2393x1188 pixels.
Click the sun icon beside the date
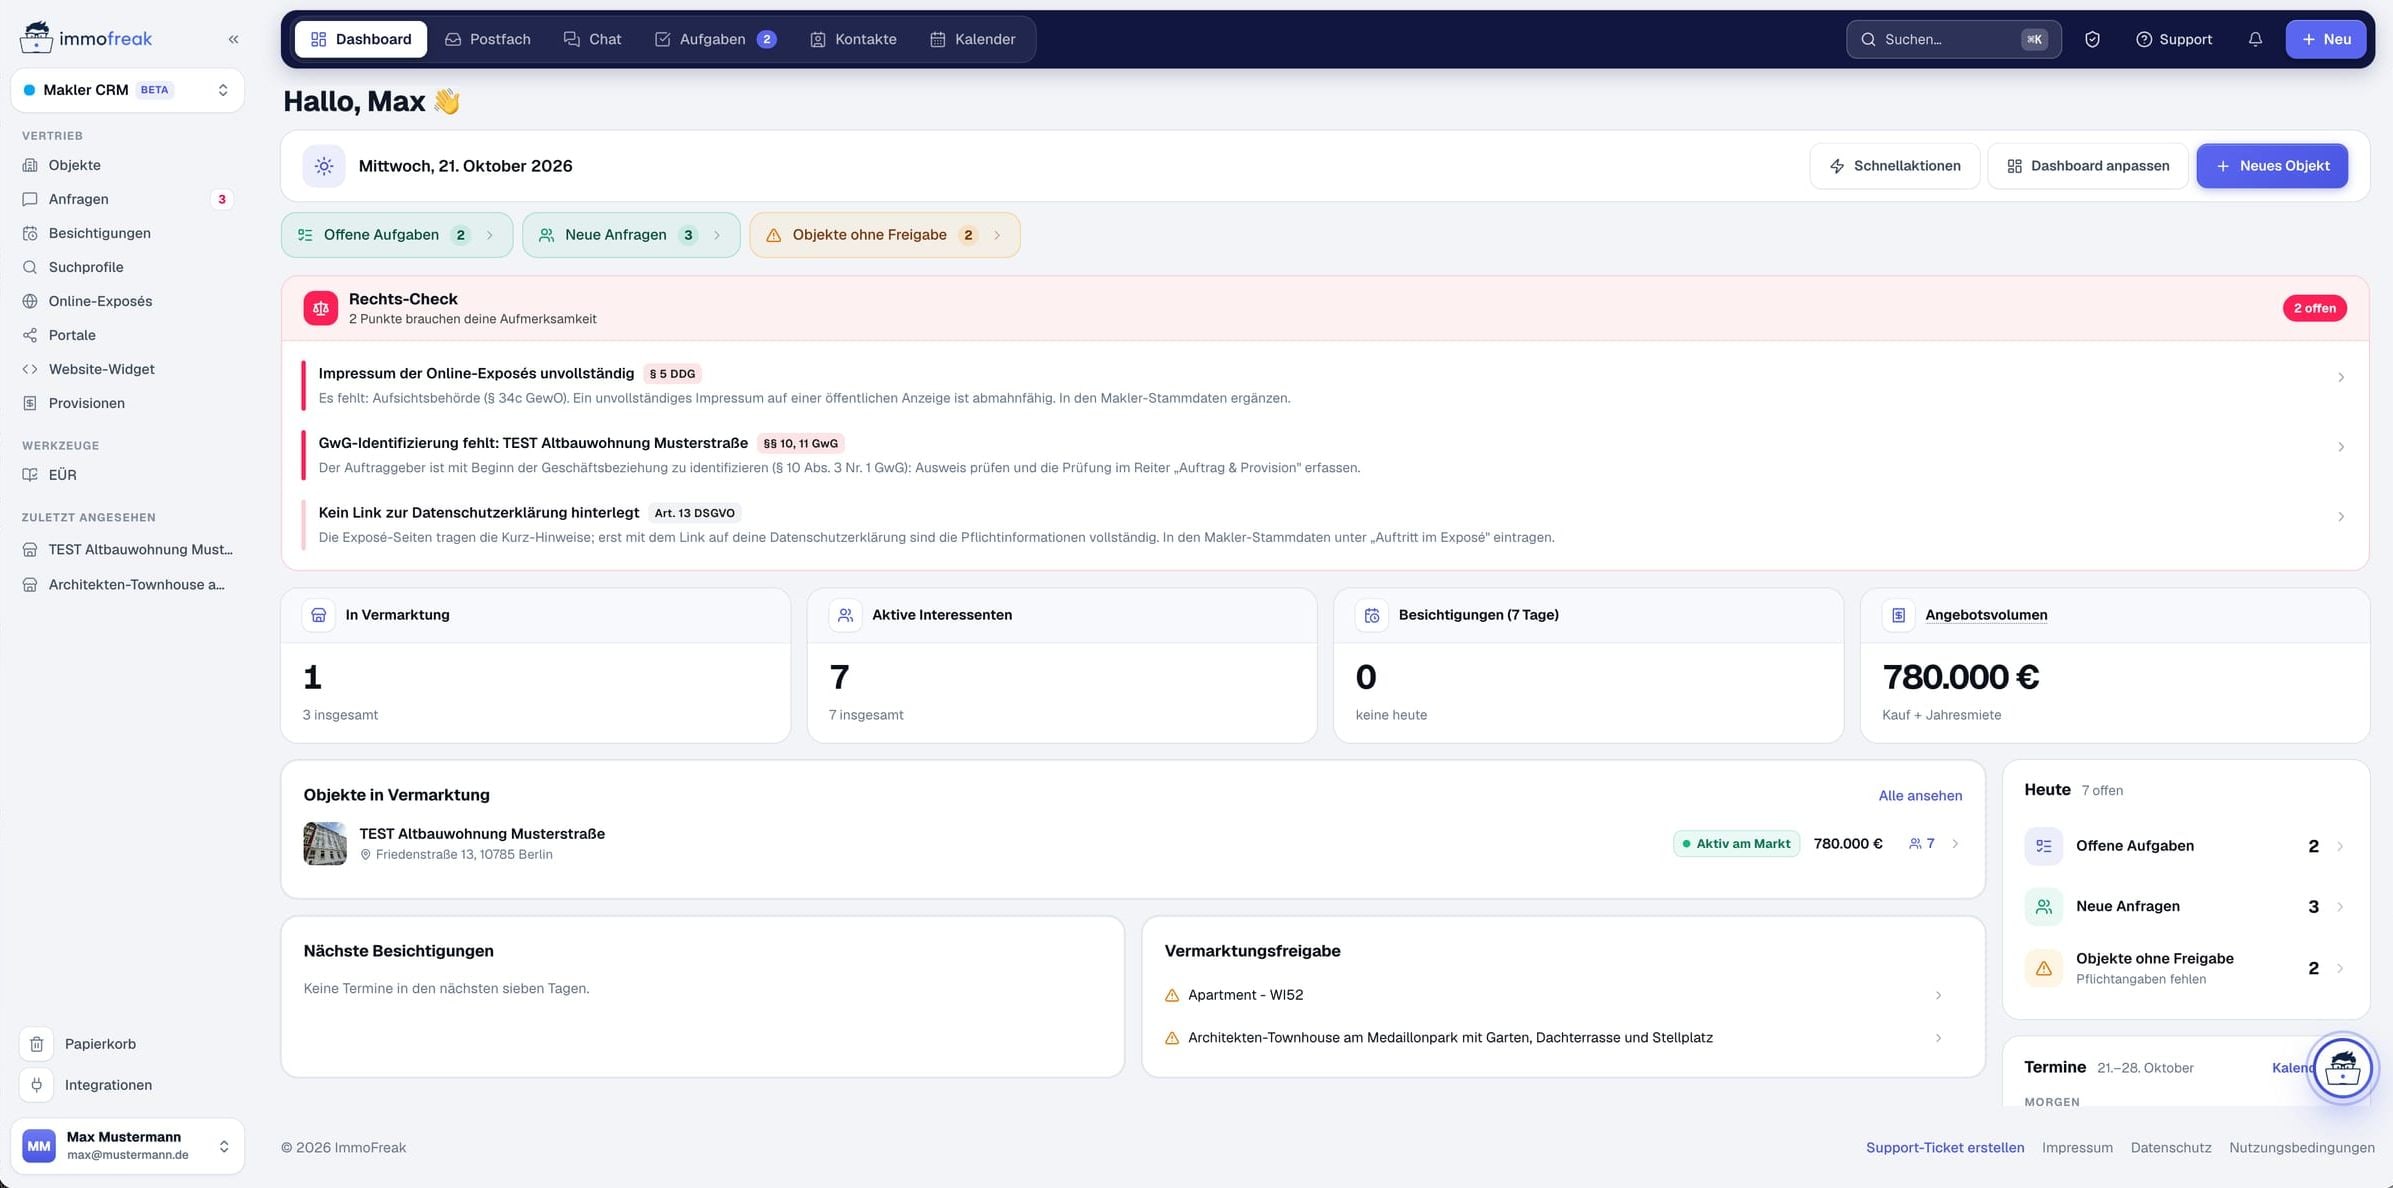[x=324, y=166]
